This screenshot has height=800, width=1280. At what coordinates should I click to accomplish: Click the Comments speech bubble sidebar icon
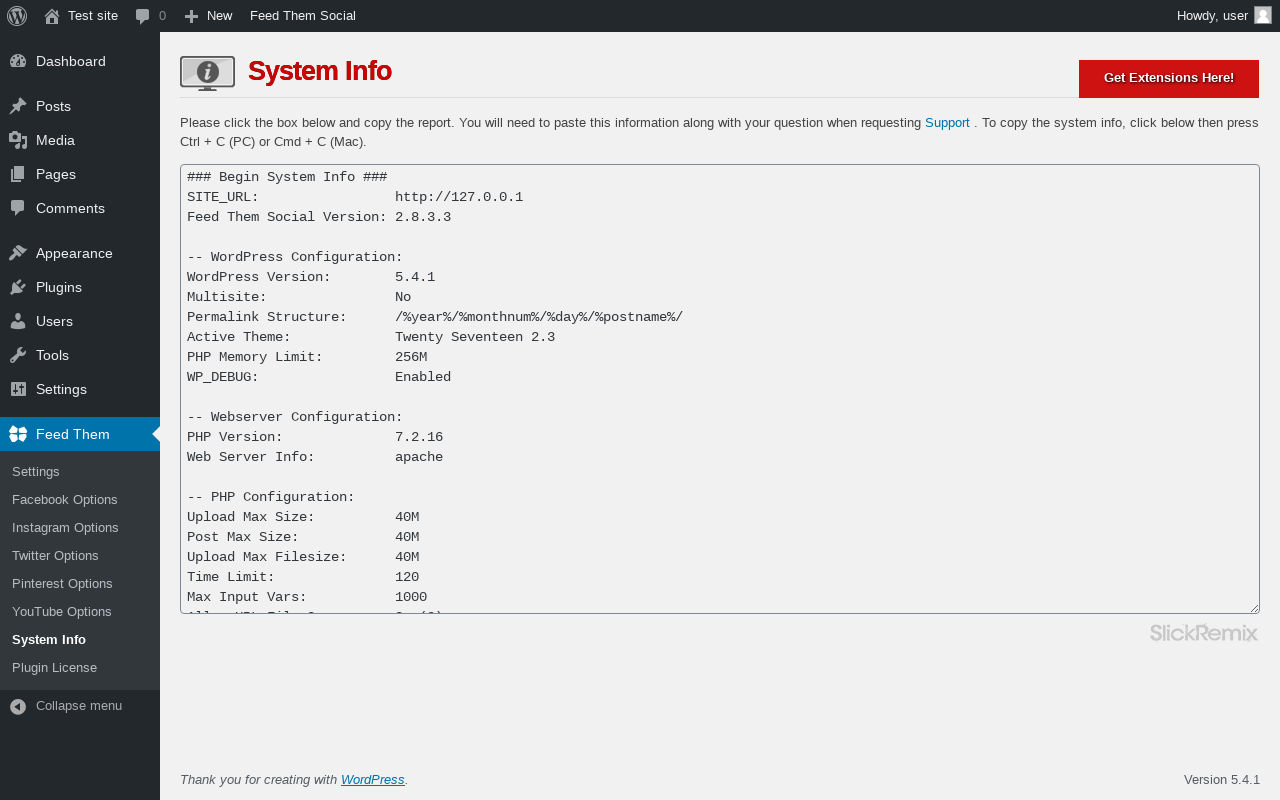pyautogui.click(x=18, y=208)
